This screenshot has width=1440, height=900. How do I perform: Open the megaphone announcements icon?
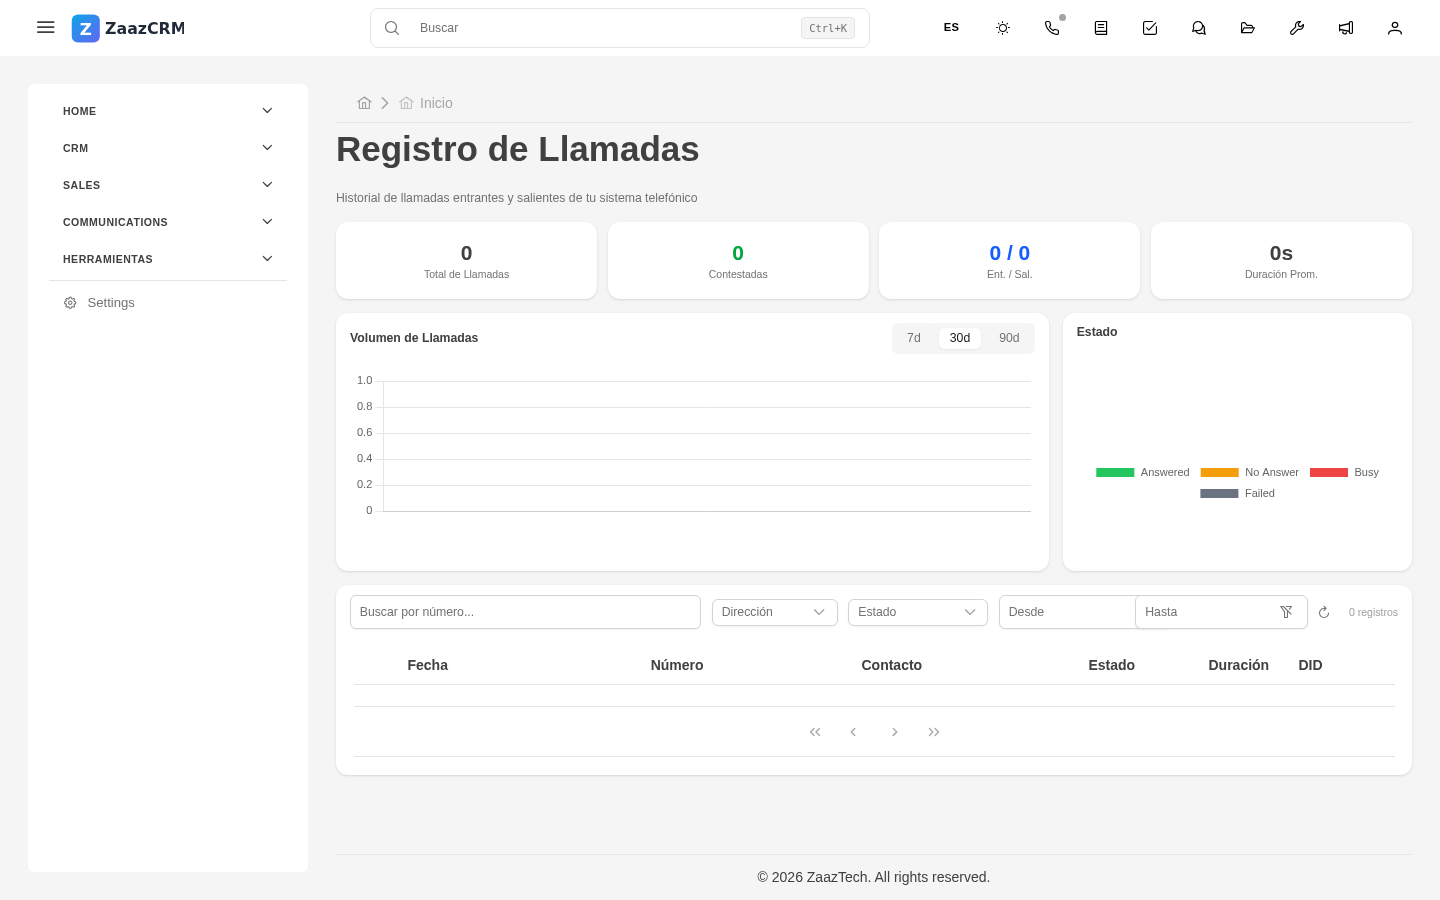tap(1346, 28)
